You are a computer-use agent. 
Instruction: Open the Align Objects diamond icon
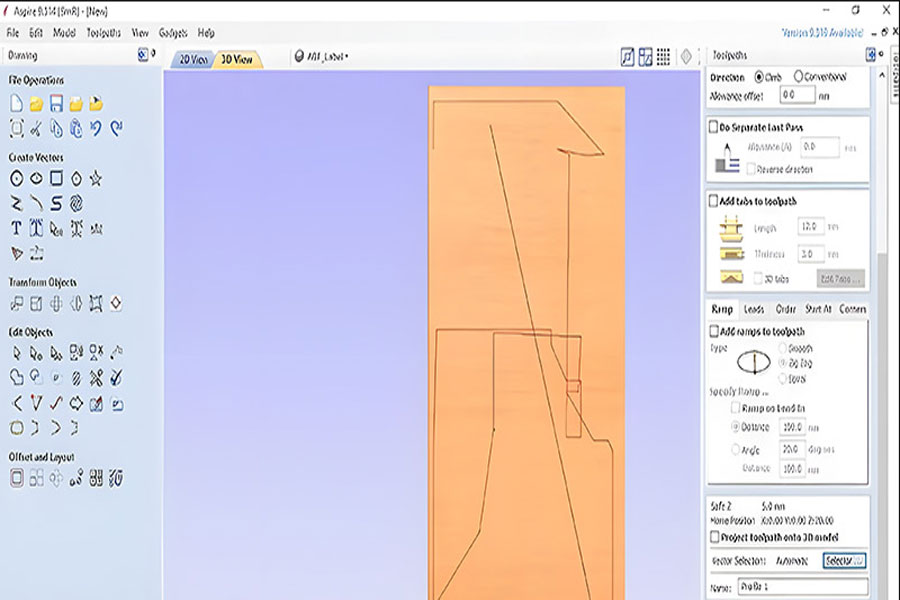116,303
